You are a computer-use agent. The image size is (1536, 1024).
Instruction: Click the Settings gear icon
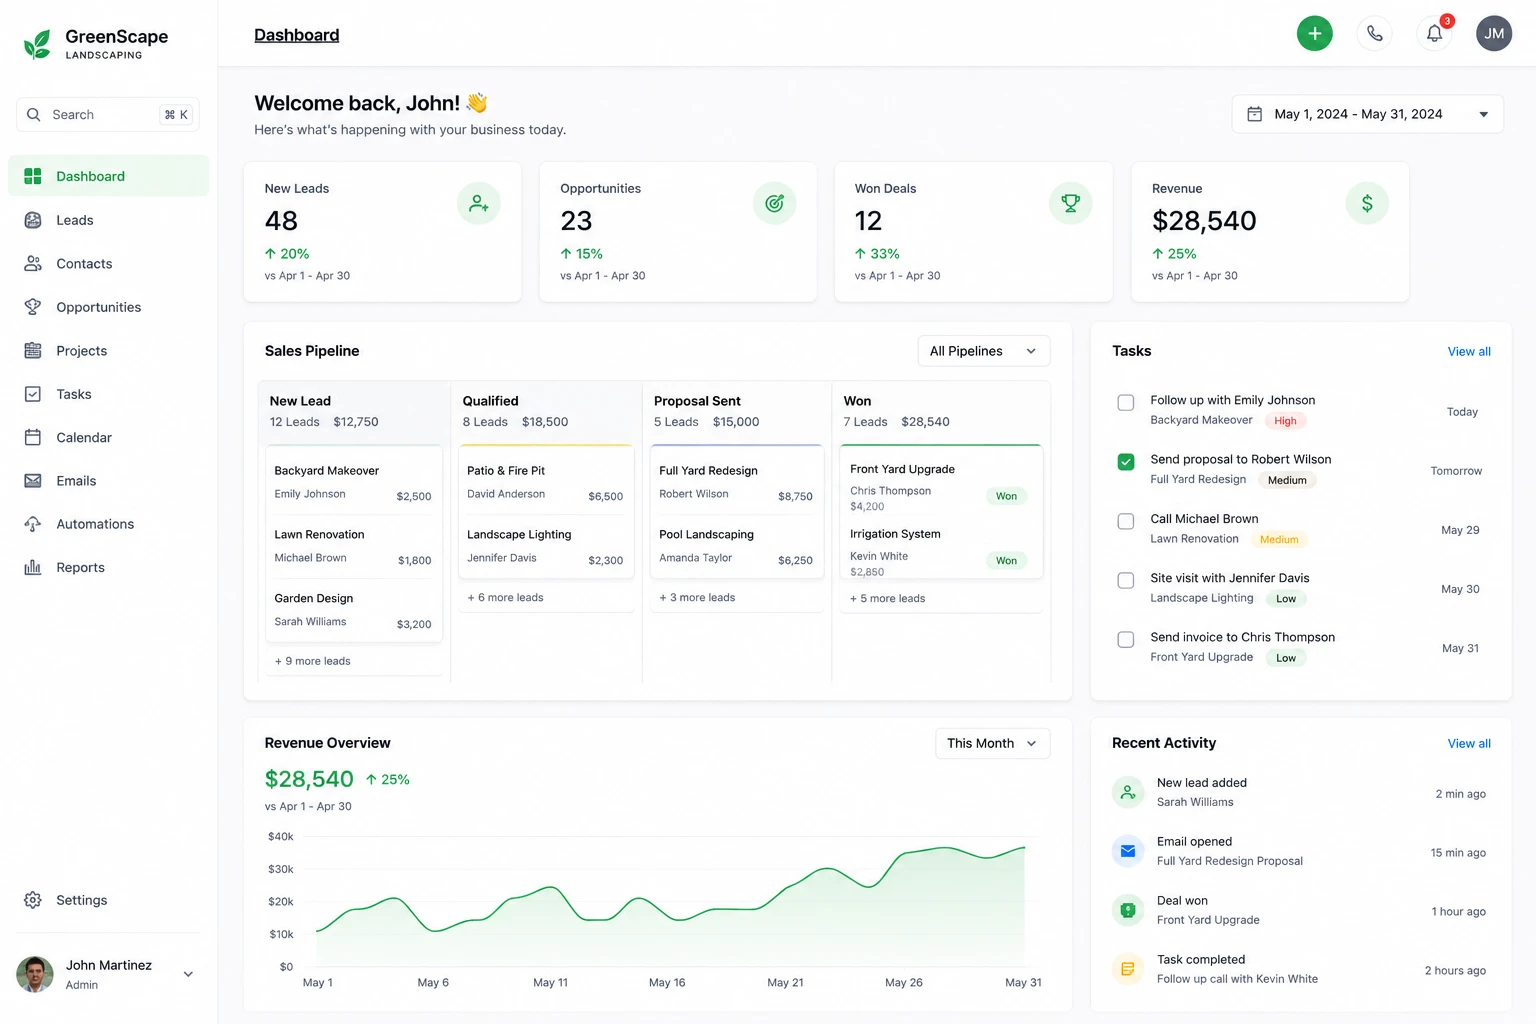pos(33,900)
